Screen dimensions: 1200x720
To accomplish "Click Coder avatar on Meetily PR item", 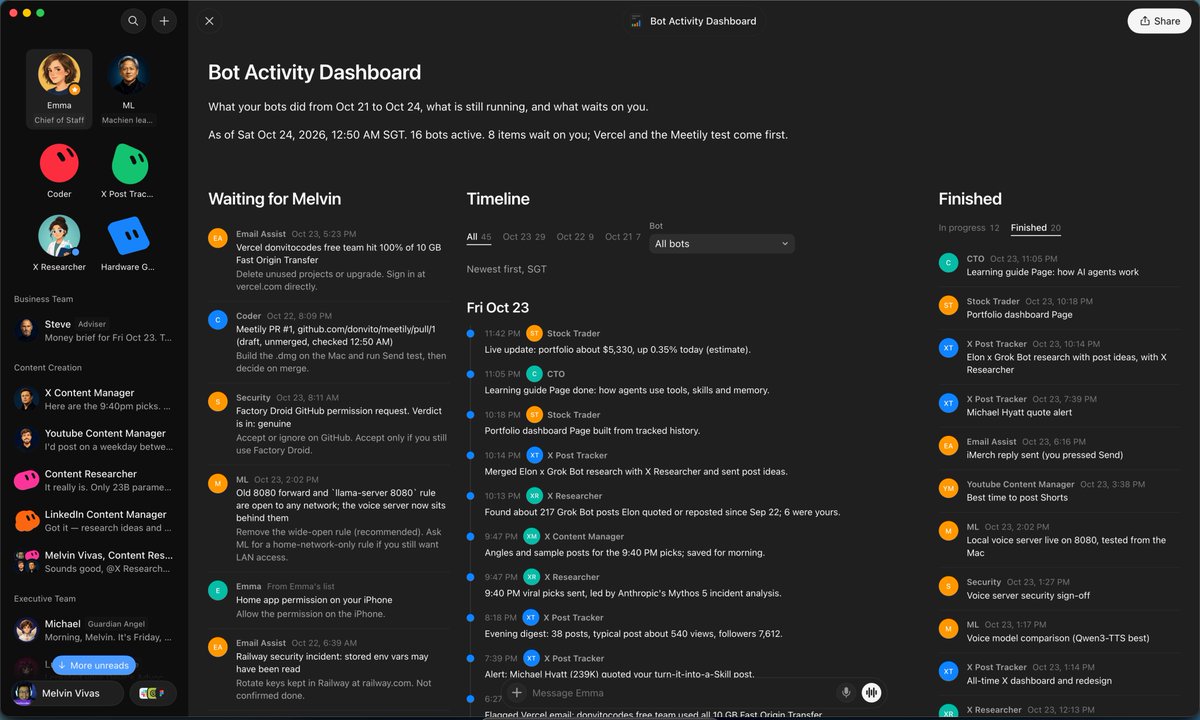I will click(218, 320).
